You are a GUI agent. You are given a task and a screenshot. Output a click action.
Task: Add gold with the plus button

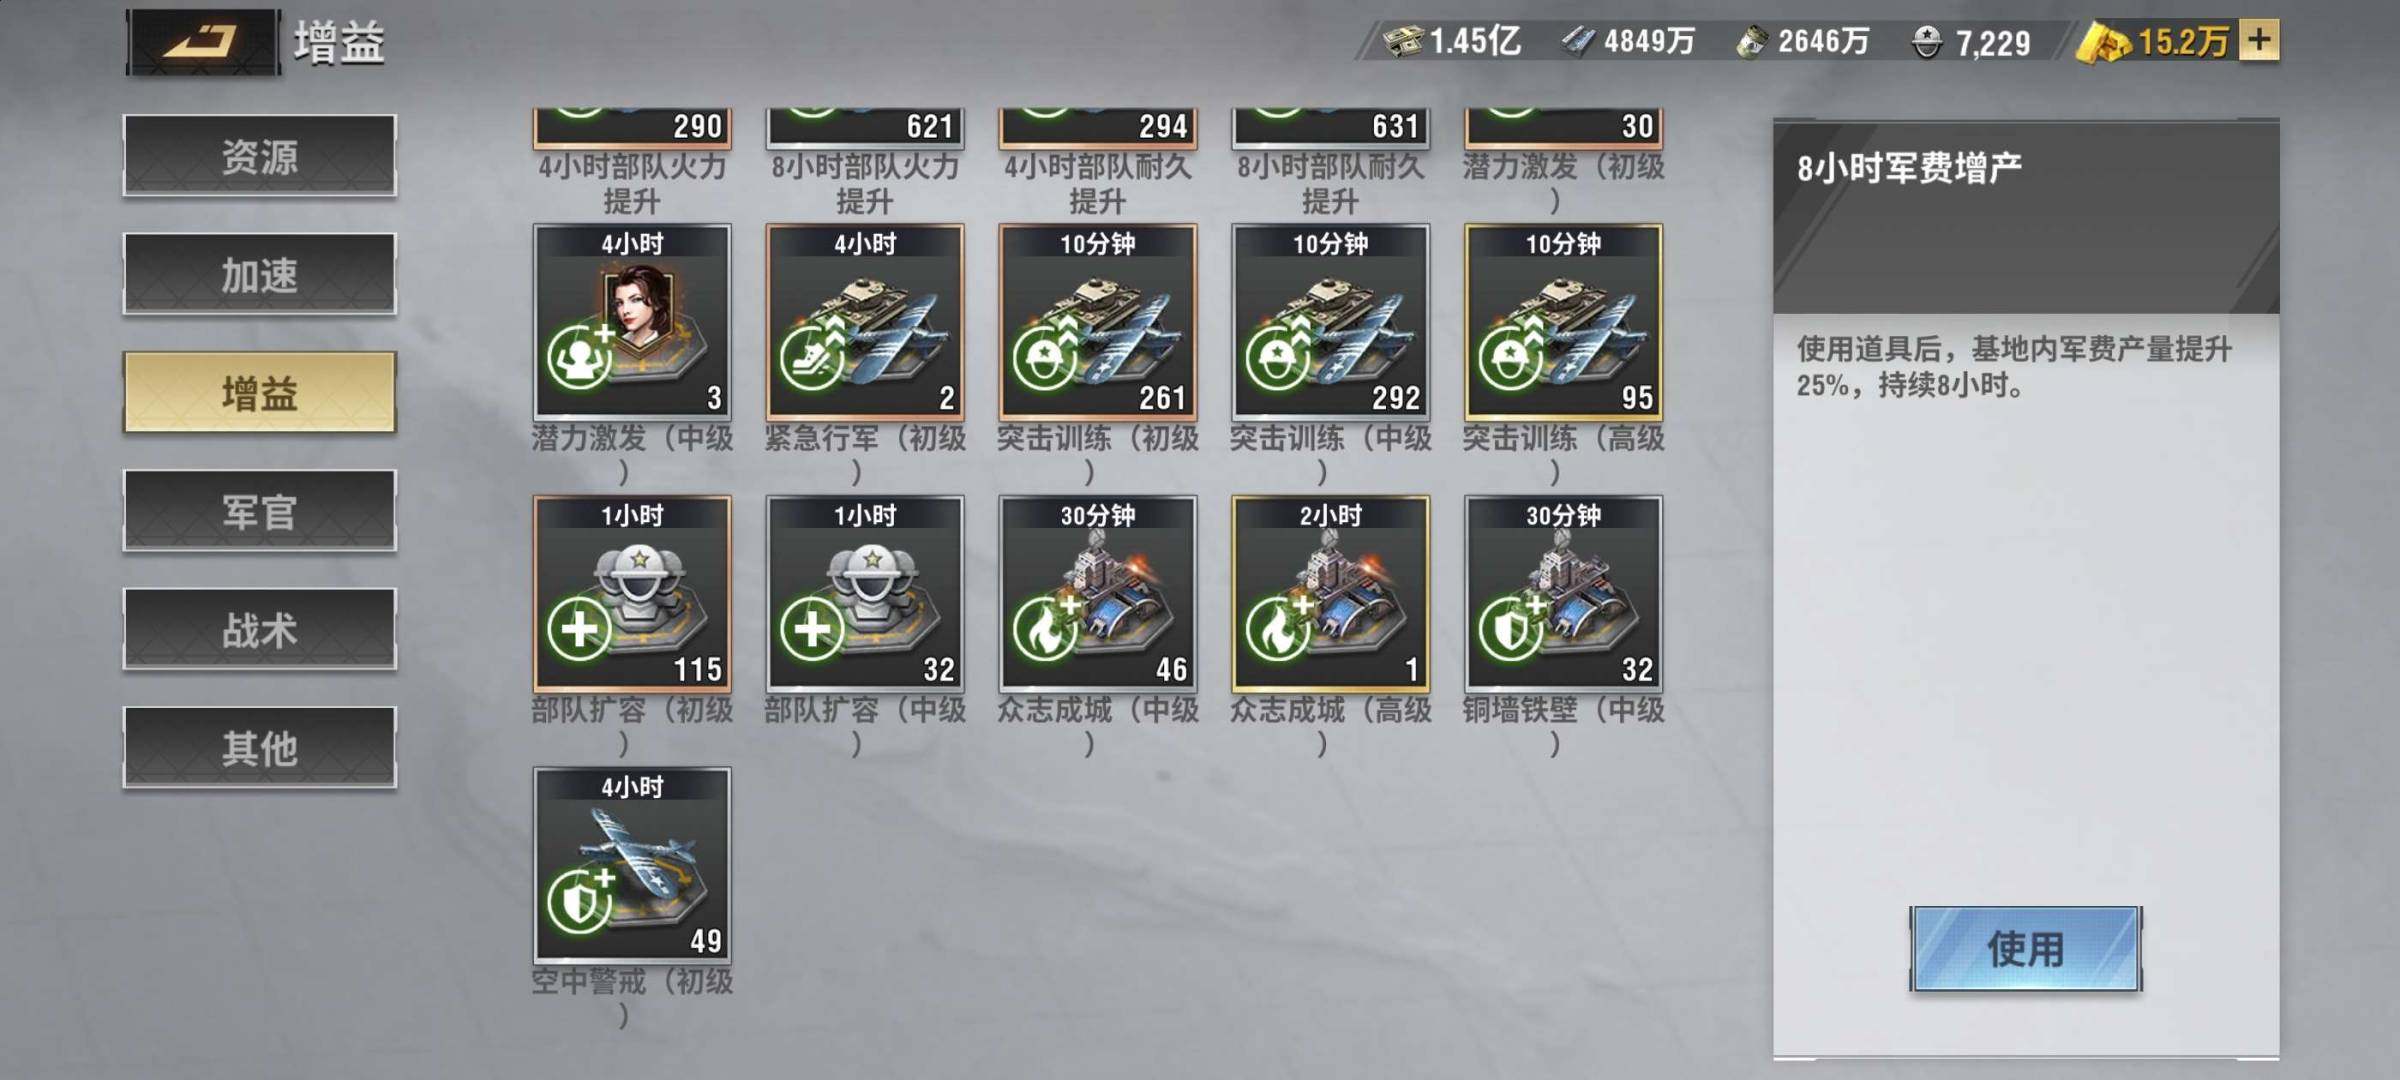tap(2259, 41)
